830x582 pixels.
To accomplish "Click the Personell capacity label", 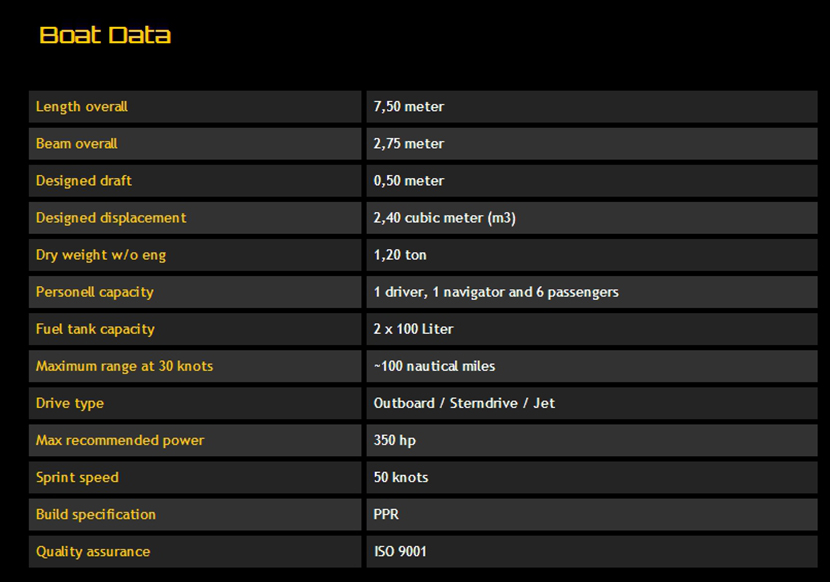I will tap(95, 292).
